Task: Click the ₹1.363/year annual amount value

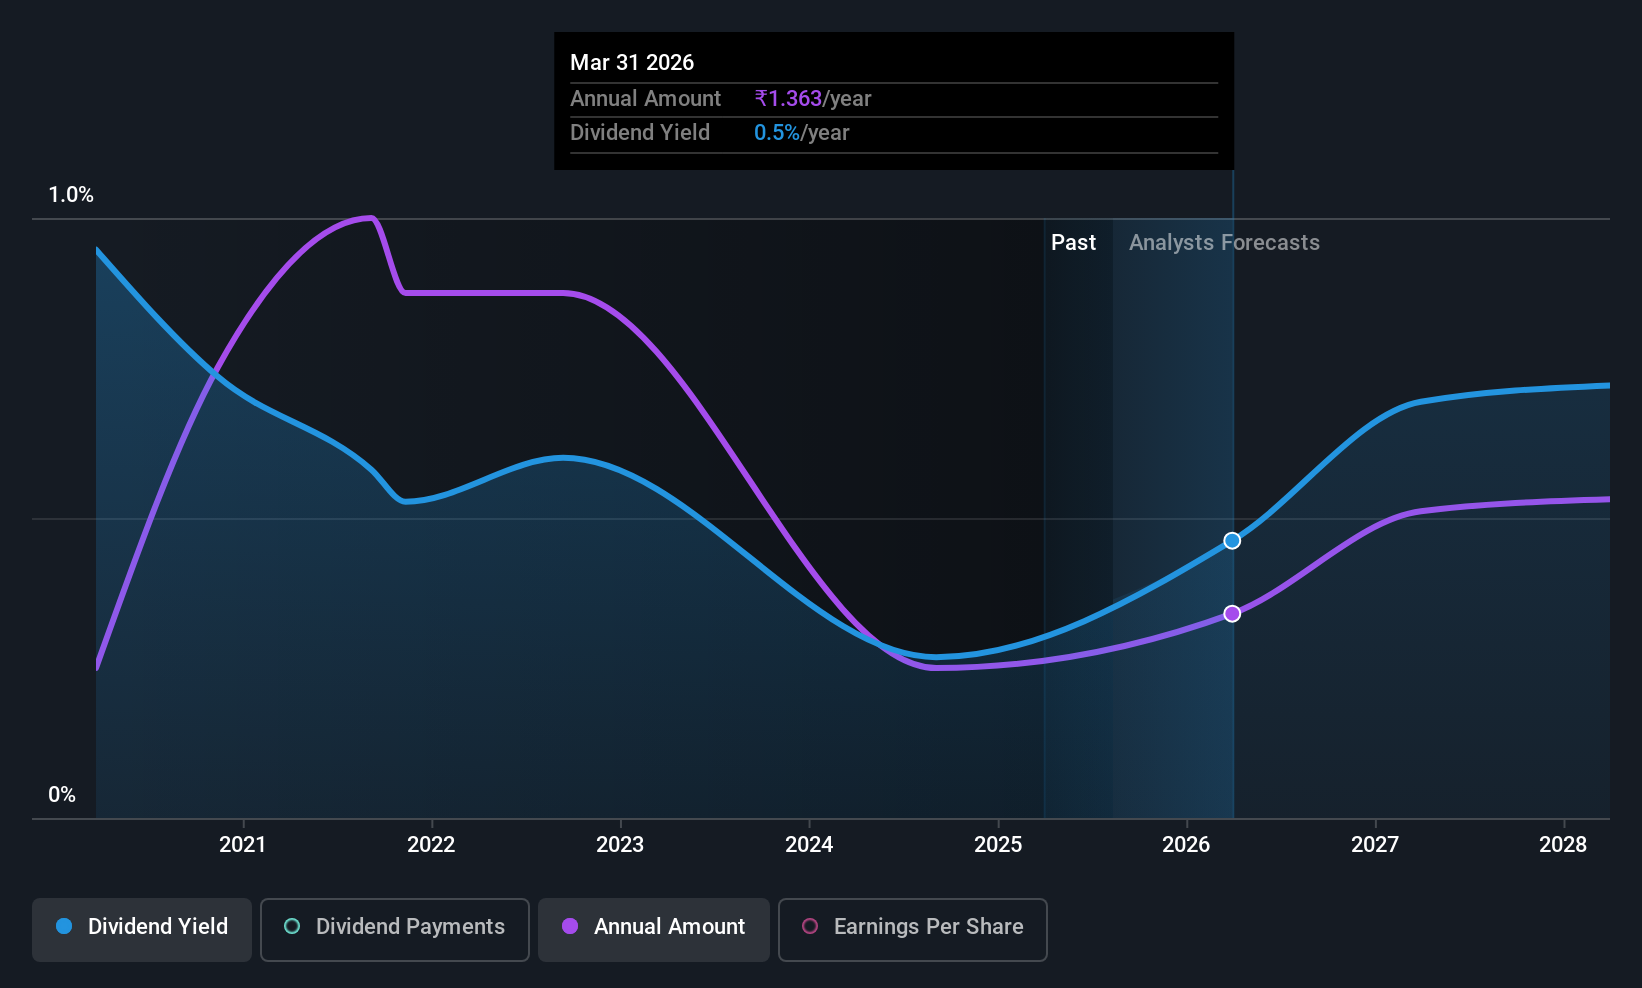Action: (813, 99)
